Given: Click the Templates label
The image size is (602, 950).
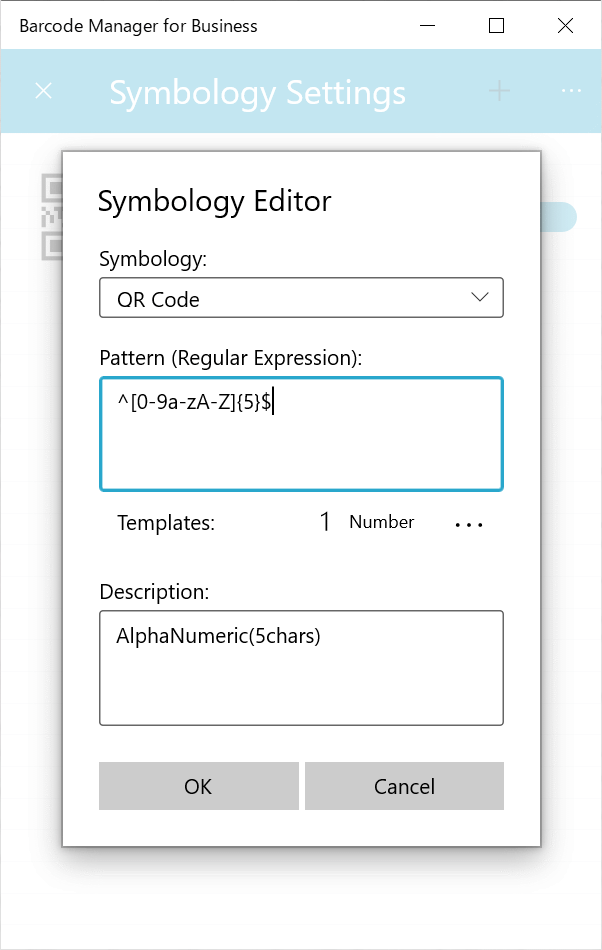Looking at the screenshot, I should (166, 523).
